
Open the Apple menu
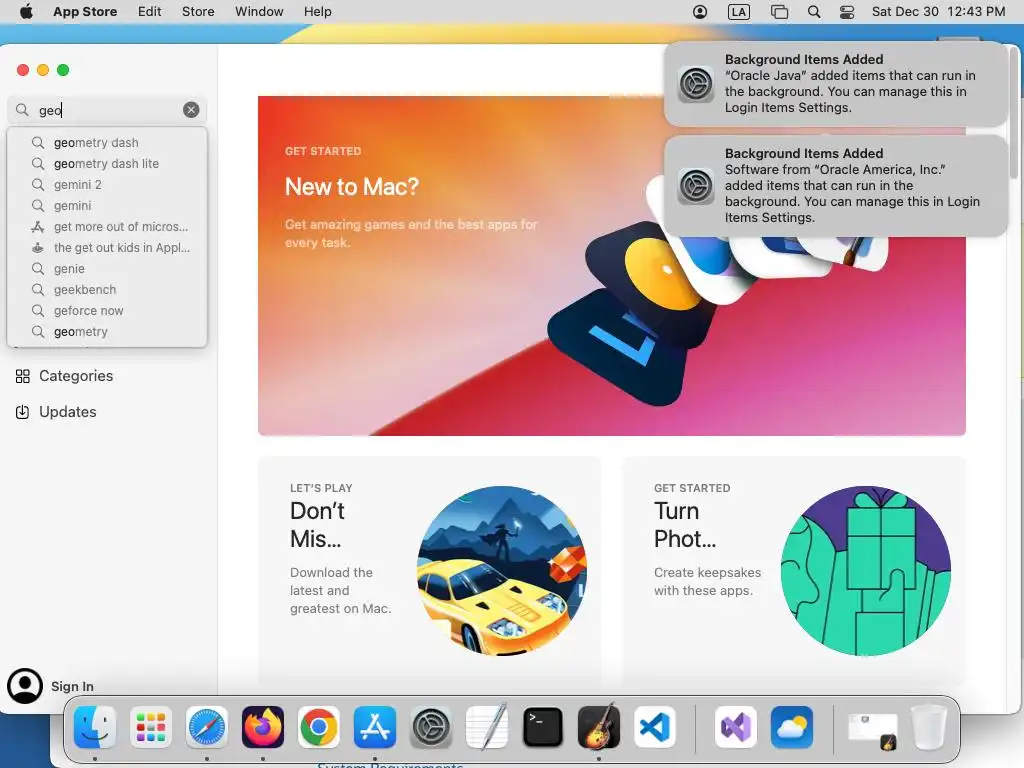coord(26,11)
